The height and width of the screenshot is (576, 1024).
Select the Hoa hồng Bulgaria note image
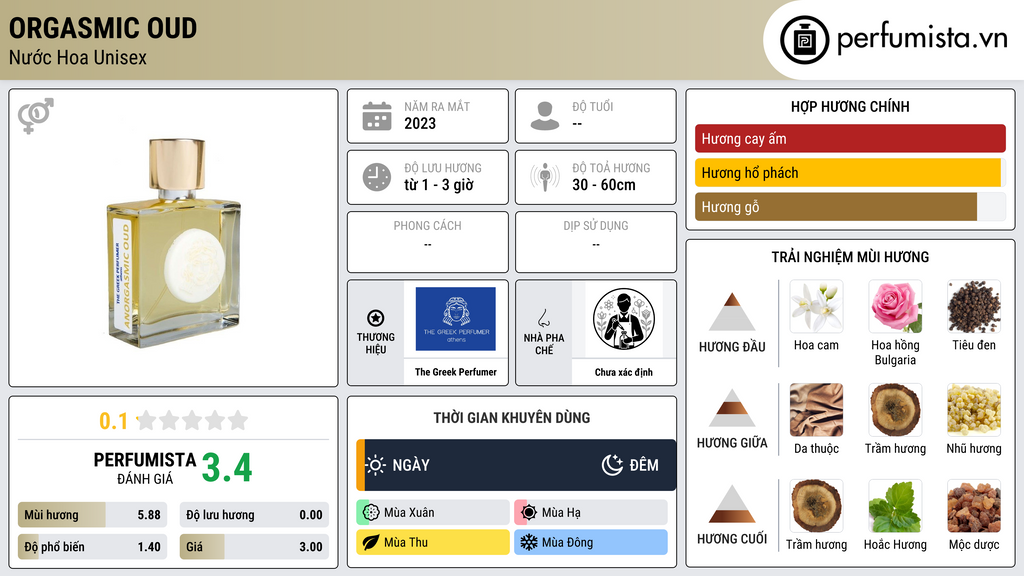click(895, 307)
